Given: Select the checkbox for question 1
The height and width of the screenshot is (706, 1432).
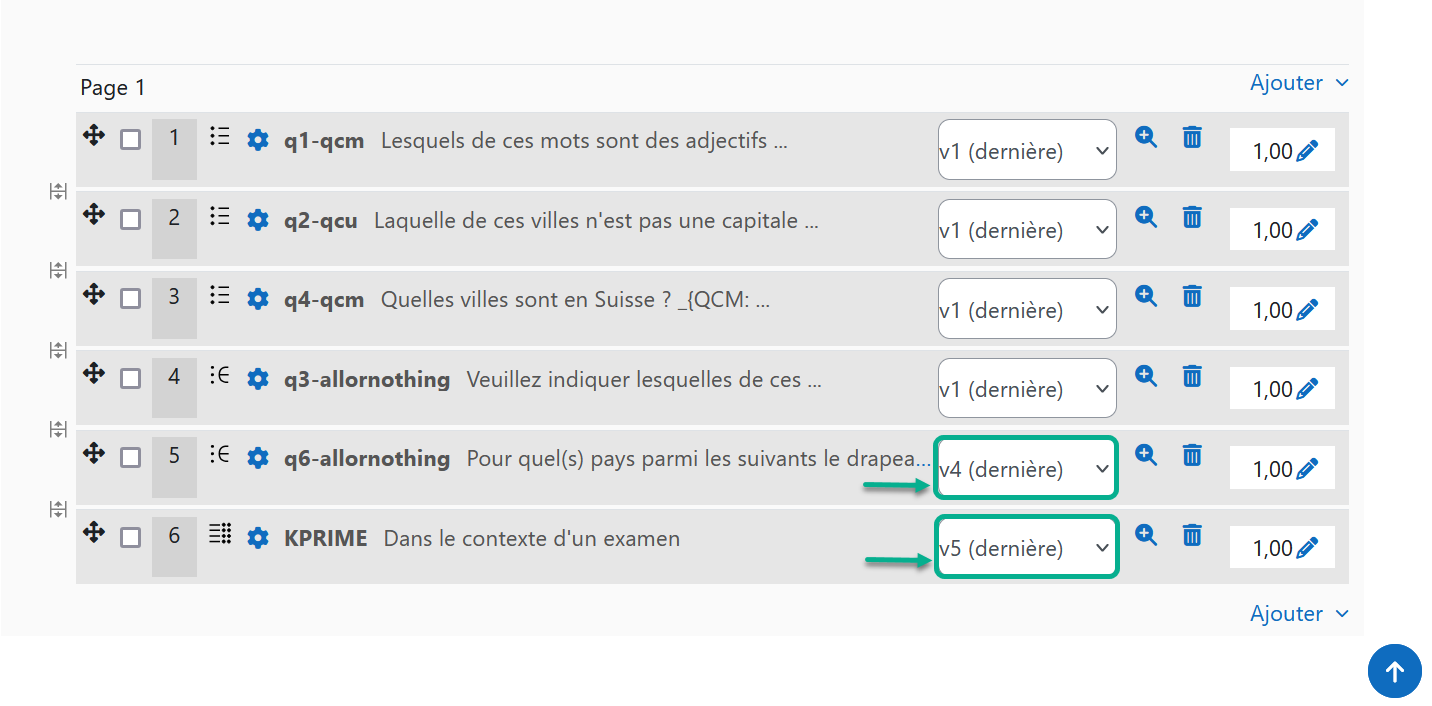Looking at the screenshot, I should pyautogui.click(x=130, y=140).
